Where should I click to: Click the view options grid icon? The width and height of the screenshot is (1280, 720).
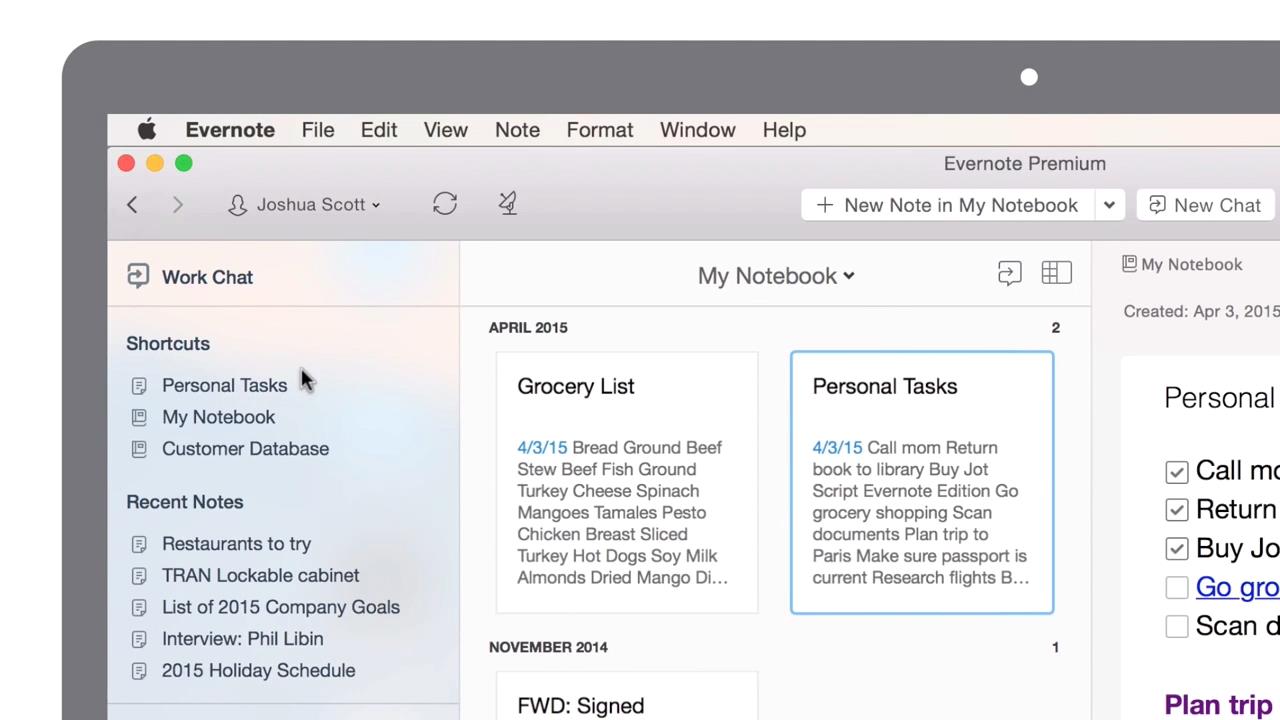click(x=1056, y=273)
